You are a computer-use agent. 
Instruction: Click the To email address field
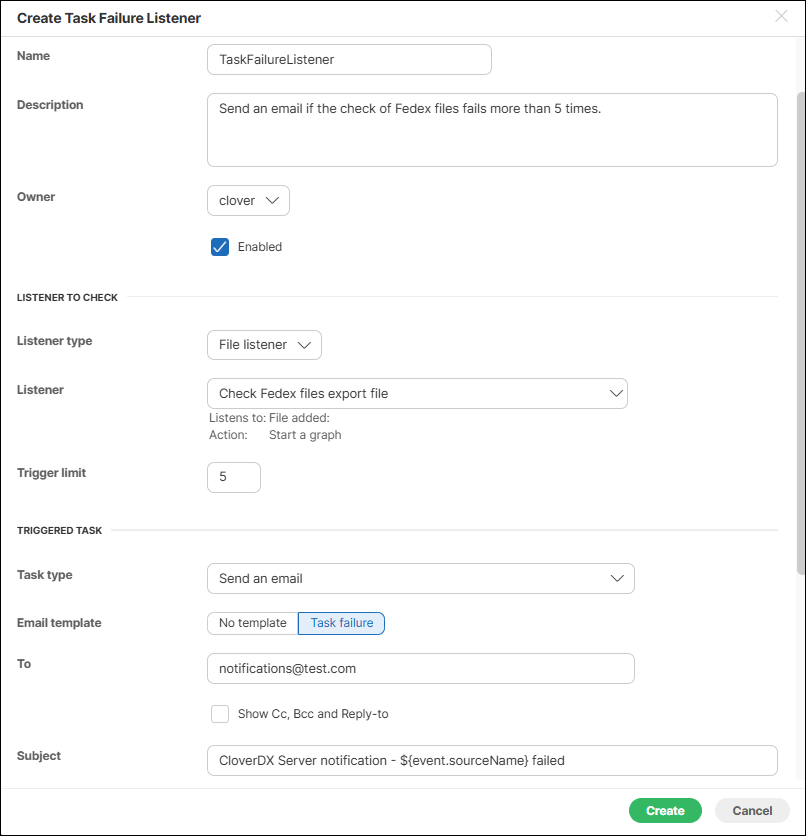(x=420, y=668)
